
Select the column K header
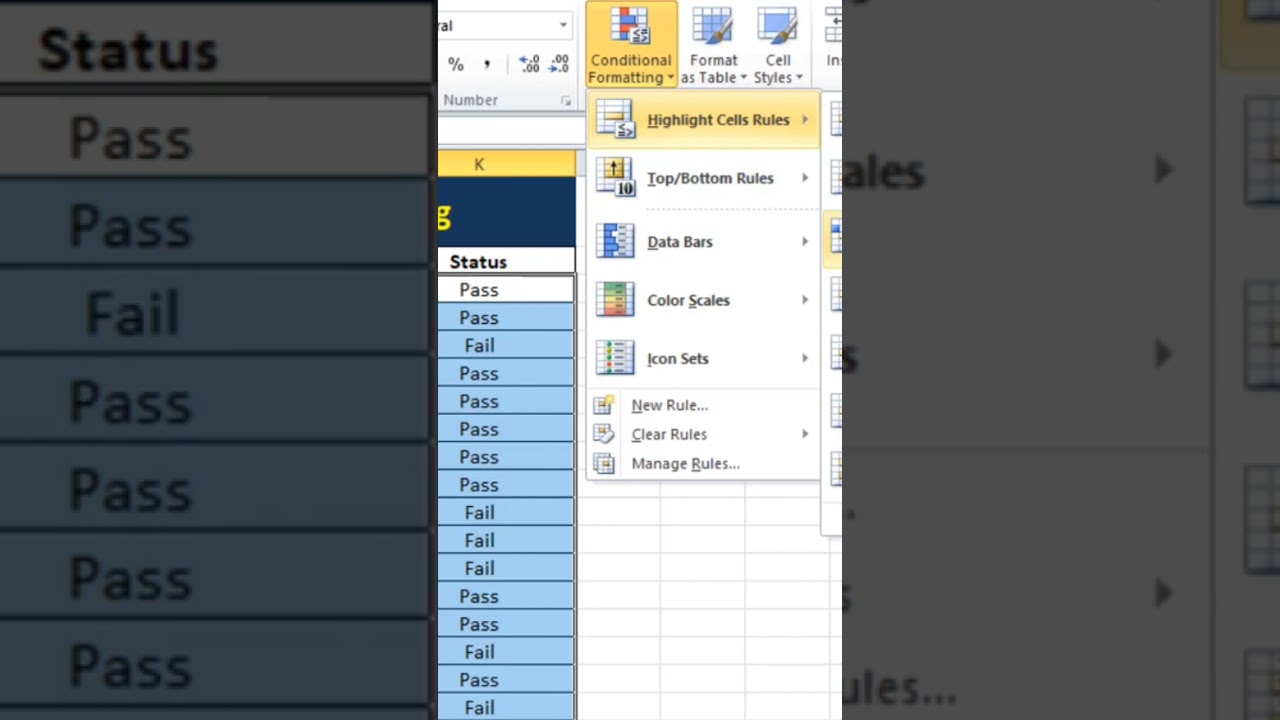tap(506, 164)
